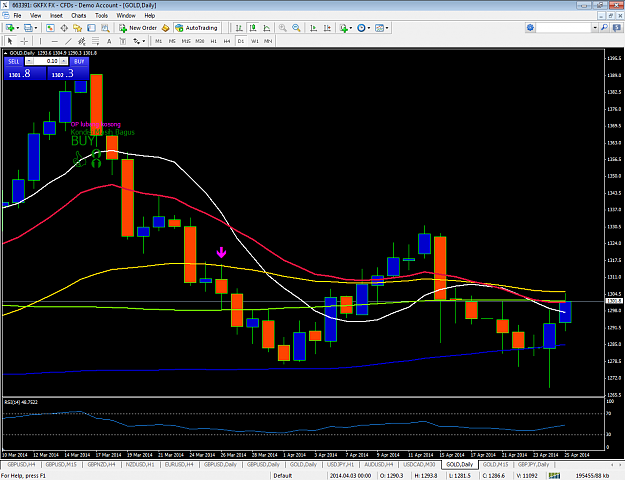The height and width of the screenshot is (480, 625).
Task: Click the New Order button
Action: tap(138, 28)
